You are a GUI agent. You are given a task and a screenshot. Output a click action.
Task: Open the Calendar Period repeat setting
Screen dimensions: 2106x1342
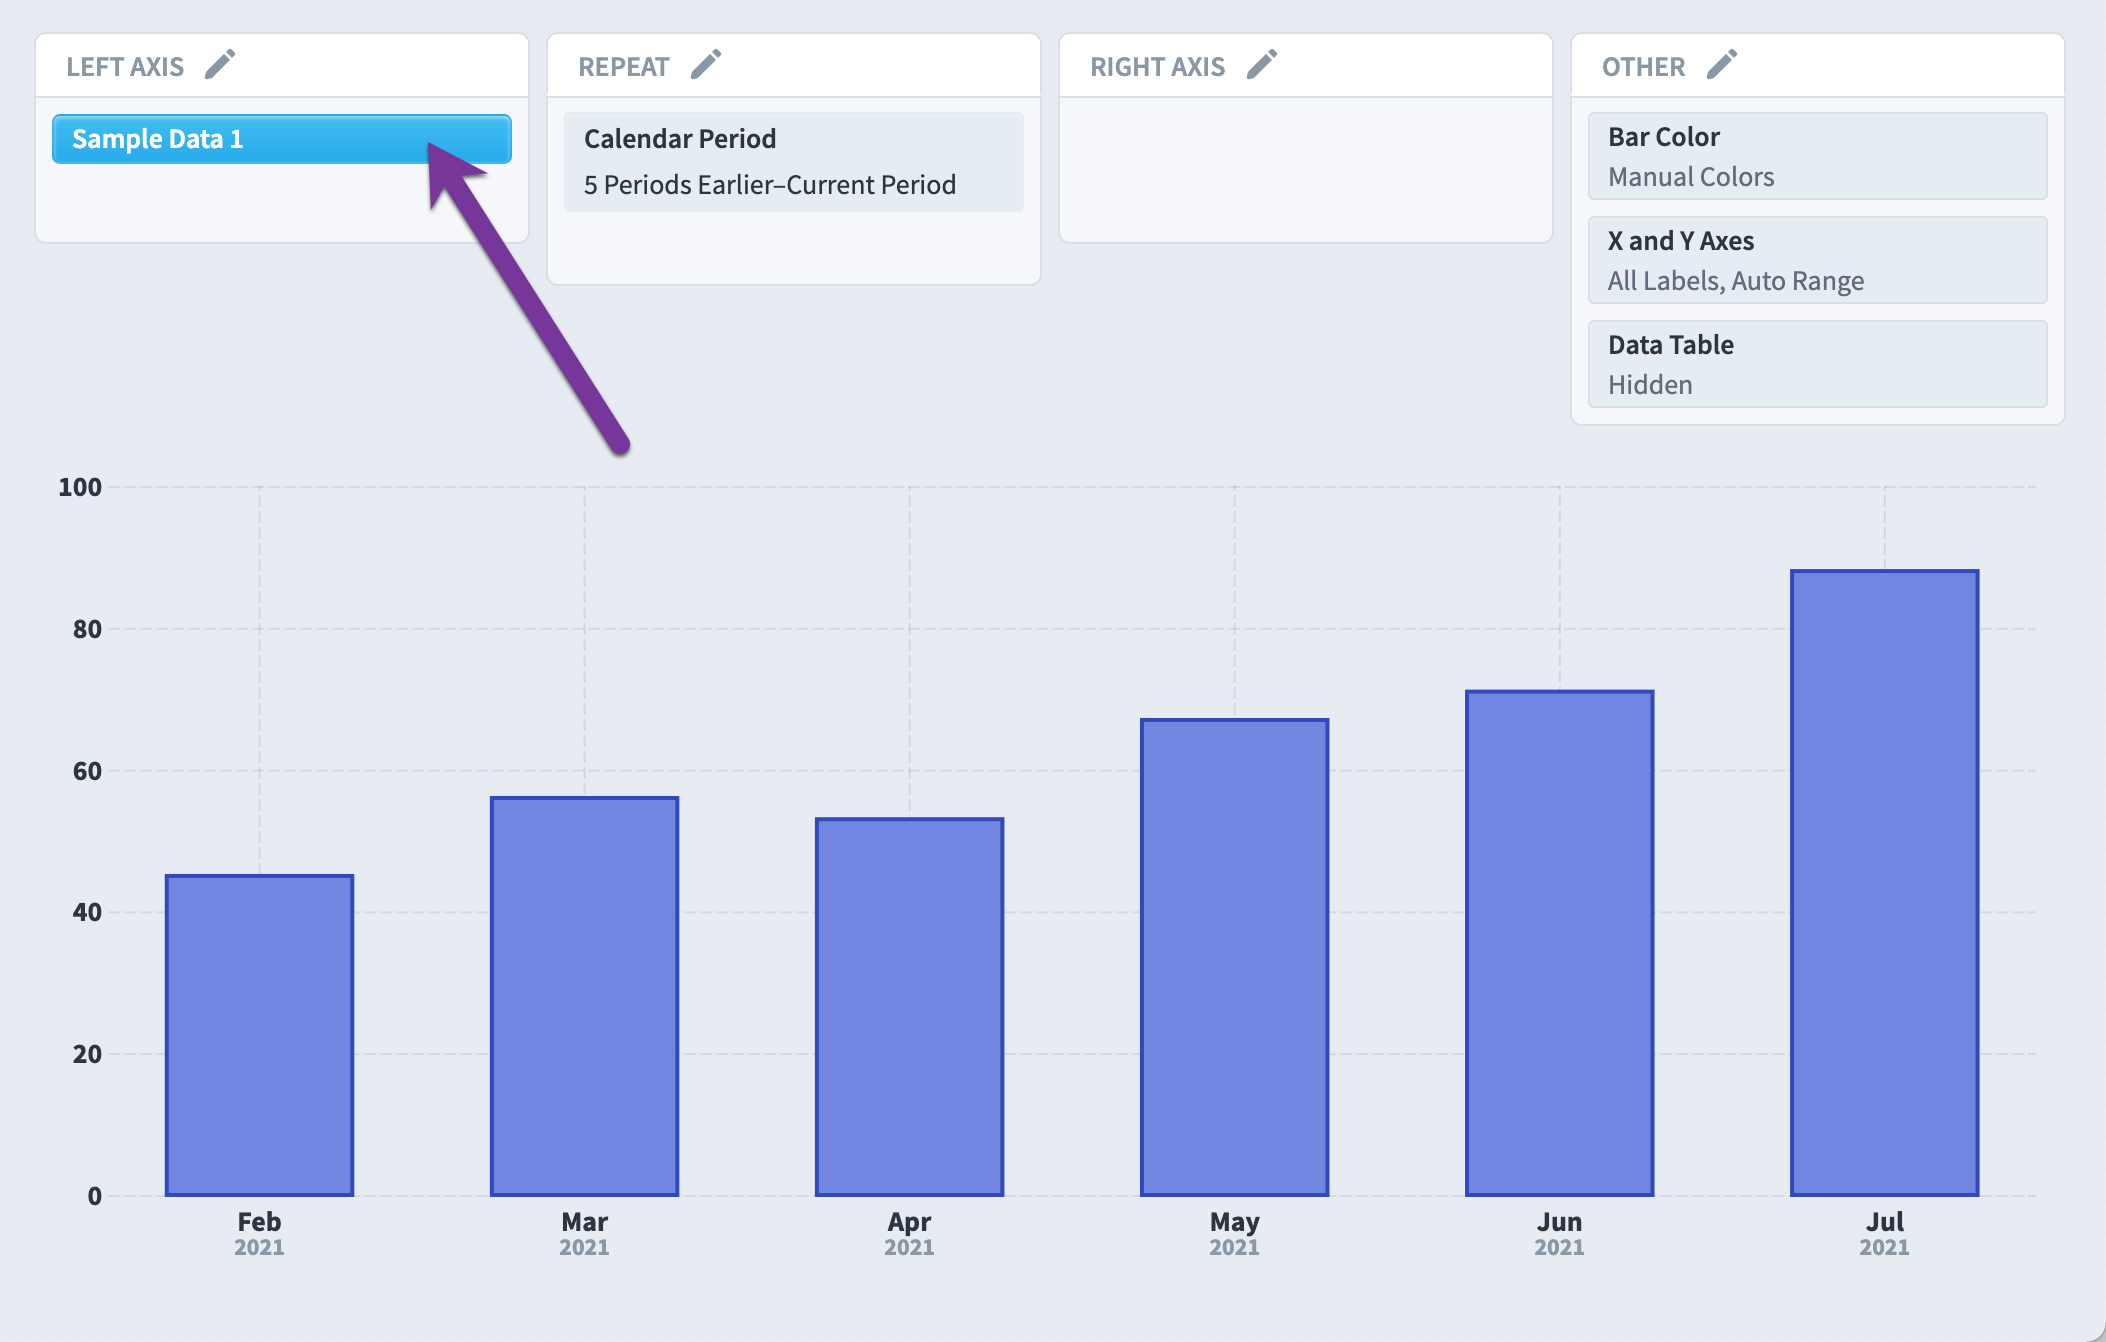(x=794, y=162)
